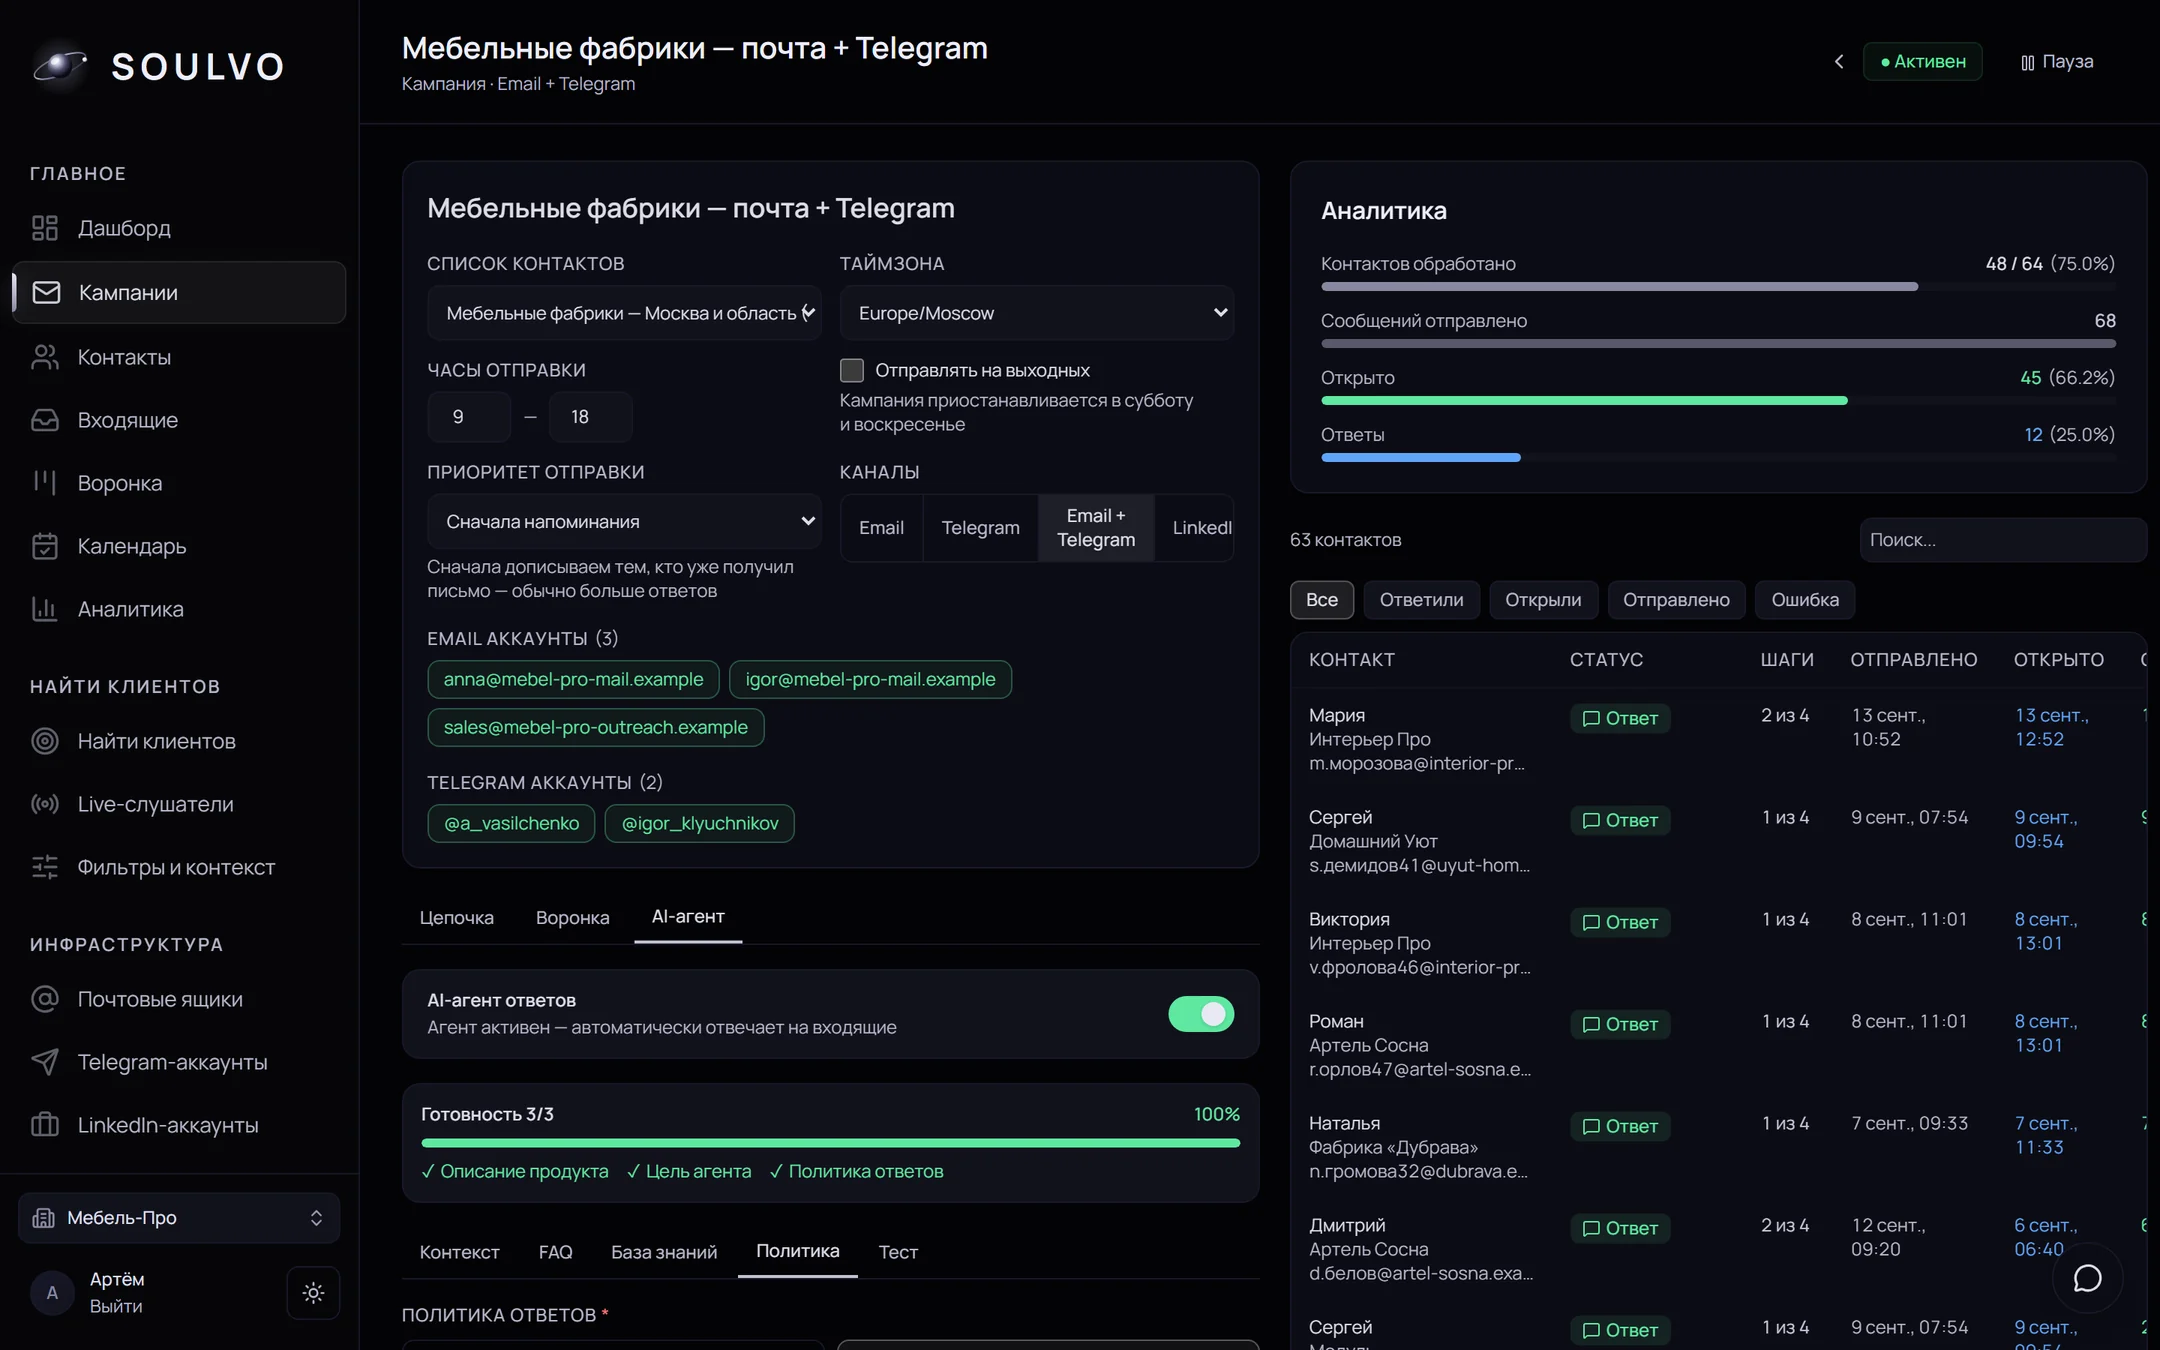This screenshot has width=2160, height=1350.
Task: Open the Список контактов dropdown
Action: 625,313
